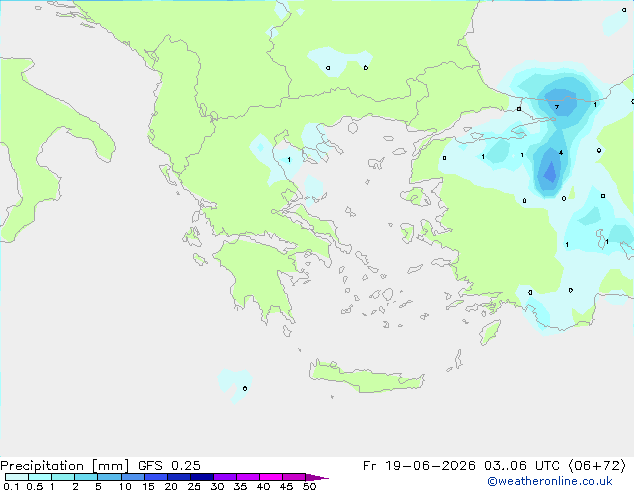Click the legend tick label '10'
Image resolution: width=634 pixels, height=490 pixels.
coord(125,486)
